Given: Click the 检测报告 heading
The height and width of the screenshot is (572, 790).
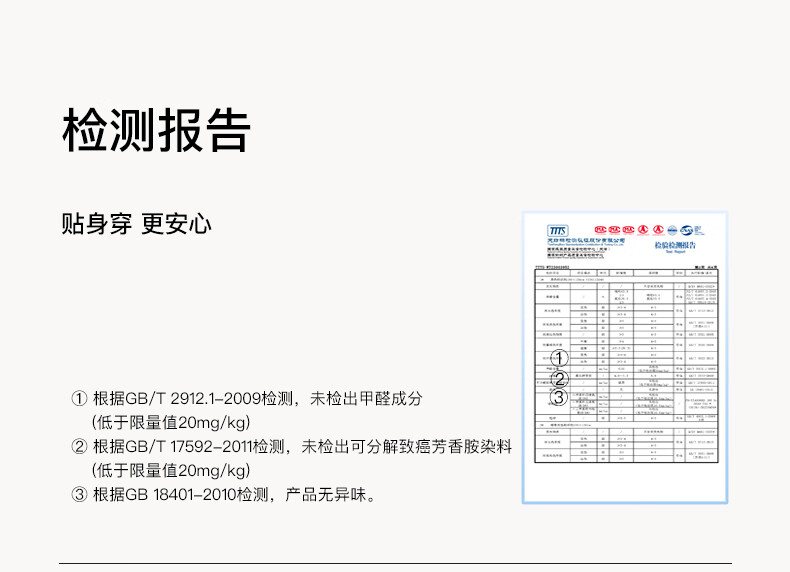Looking at the screenshot, I should click(156, 131).
